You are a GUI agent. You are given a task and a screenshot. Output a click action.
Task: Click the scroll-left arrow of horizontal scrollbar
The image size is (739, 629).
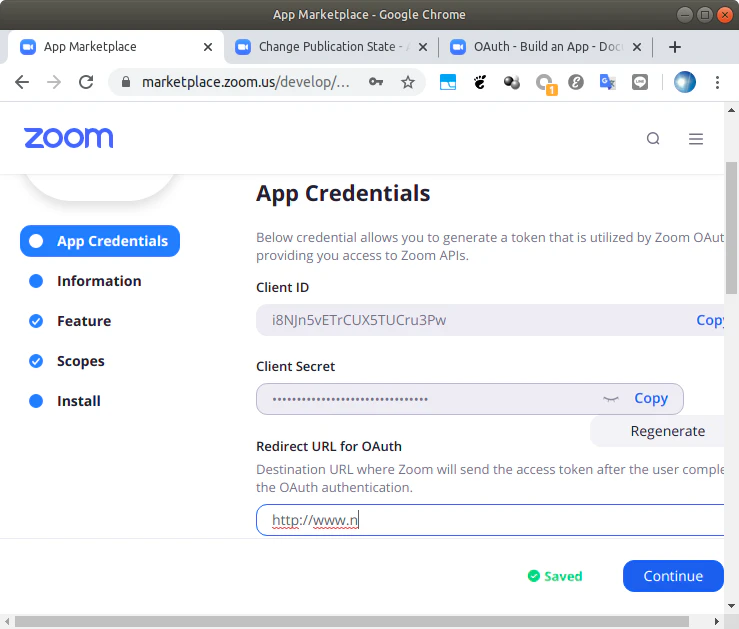point(7,621)
